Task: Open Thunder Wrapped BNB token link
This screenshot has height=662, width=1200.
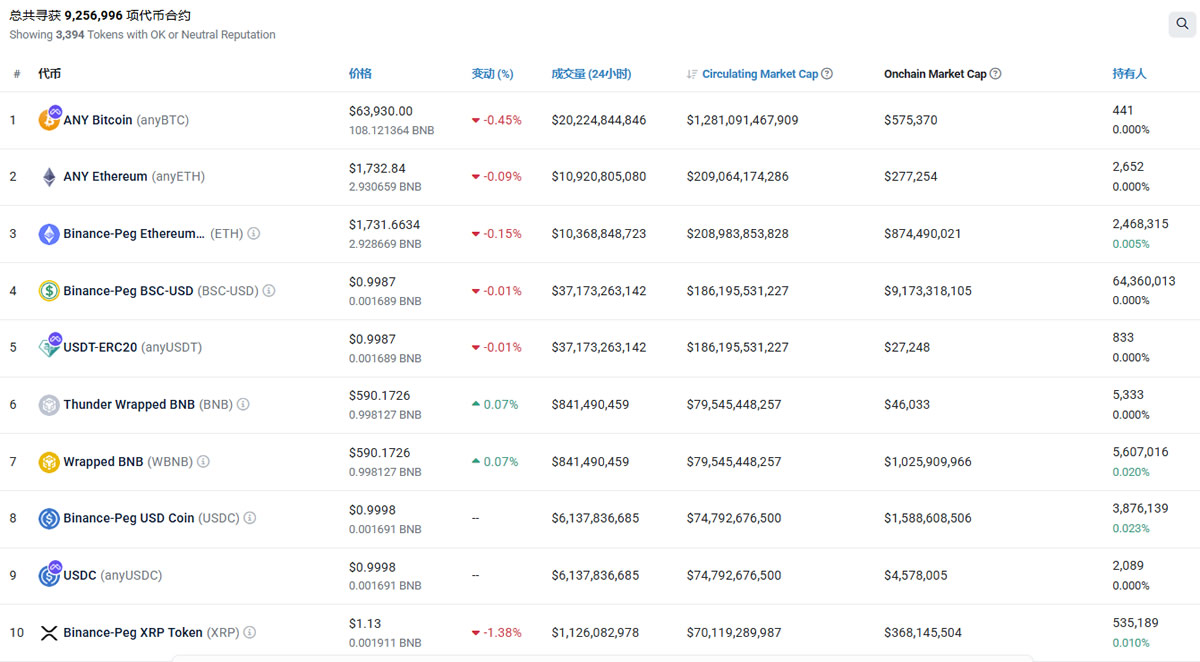Action: coord(148,405)
